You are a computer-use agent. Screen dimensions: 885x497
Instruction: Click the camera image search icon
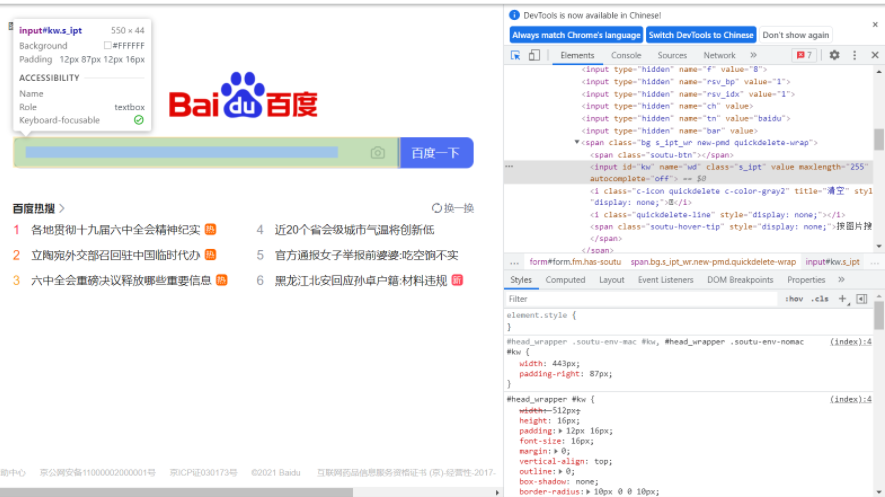pyautogui.click(x=378, y=153)
